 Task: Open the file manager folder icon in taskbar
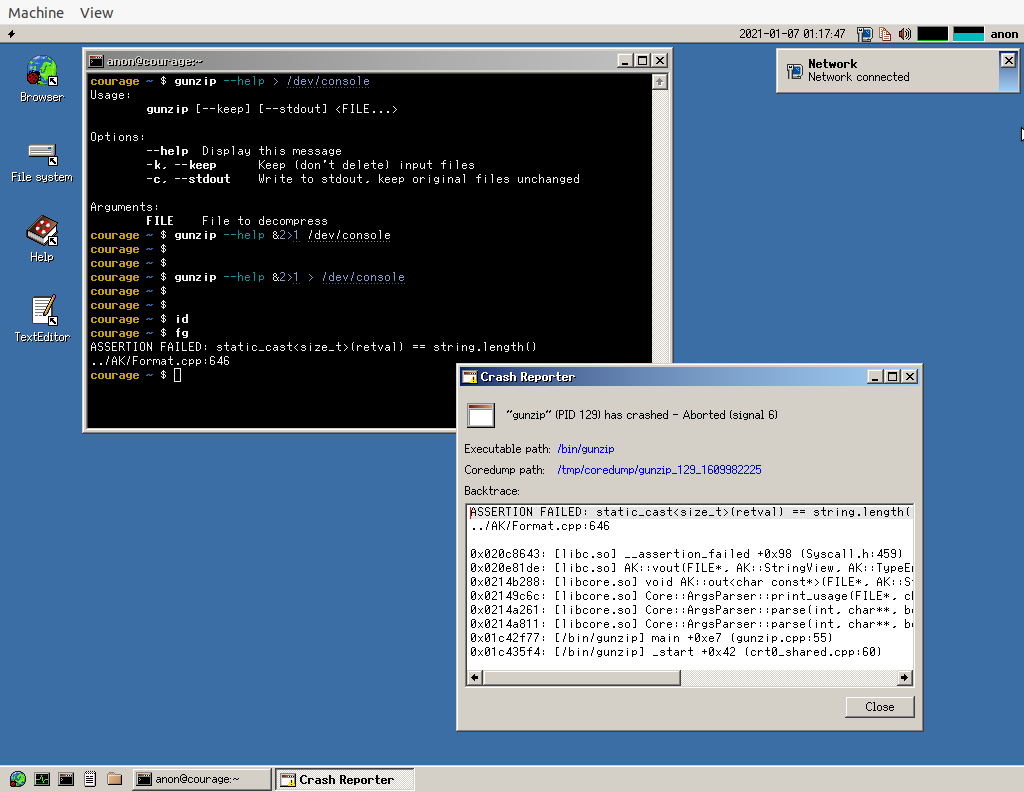(114, 779)
